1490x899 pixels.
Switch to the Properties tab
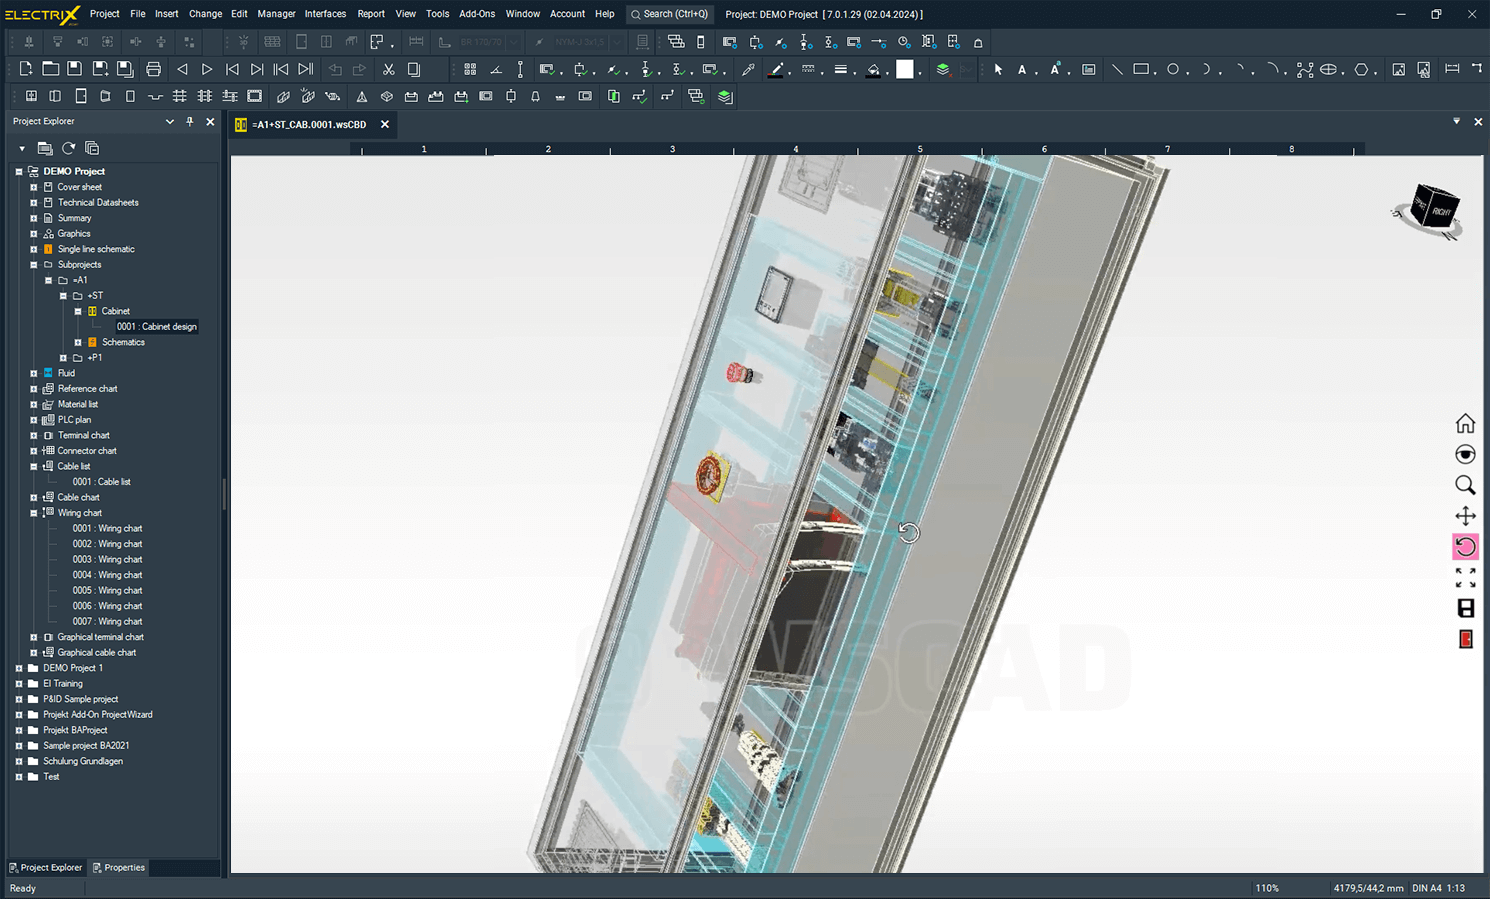(x=118, y=868)
